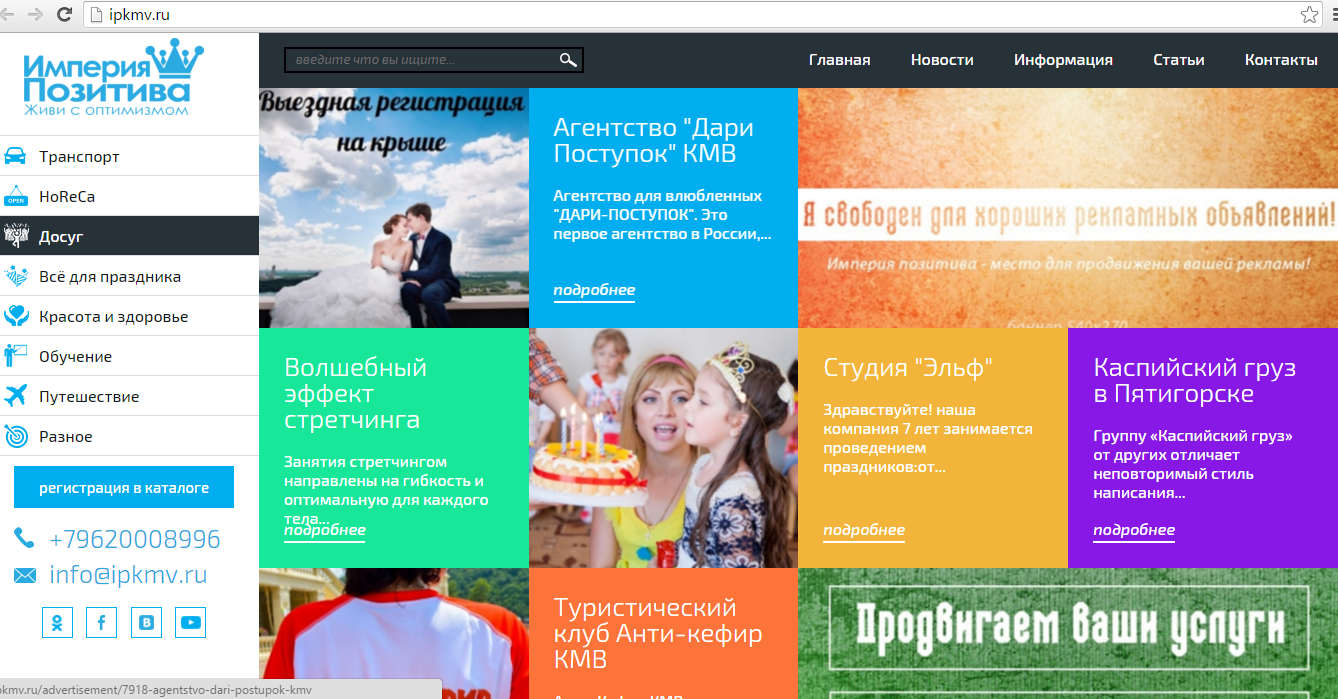This screenshot has height=699, width=1338.
Task: Click the OPEN sign icon beside HoReCa
Action: 15,196
